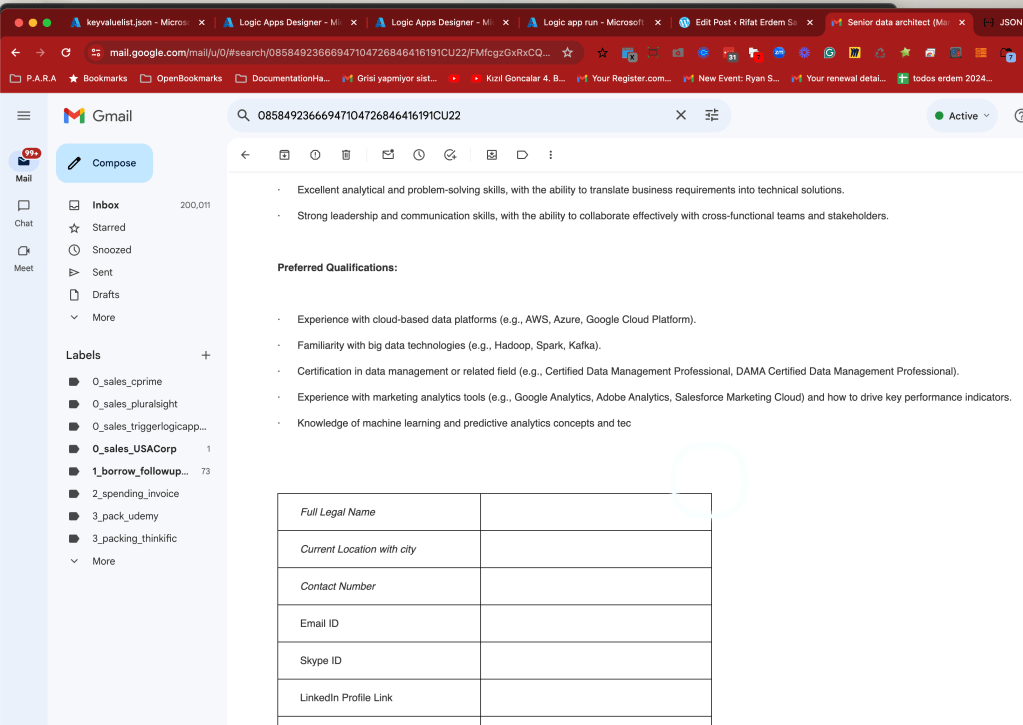Viewport: 1023px width, 725px height.
Task: Click the Skype ID table cell
Action: 379,660
